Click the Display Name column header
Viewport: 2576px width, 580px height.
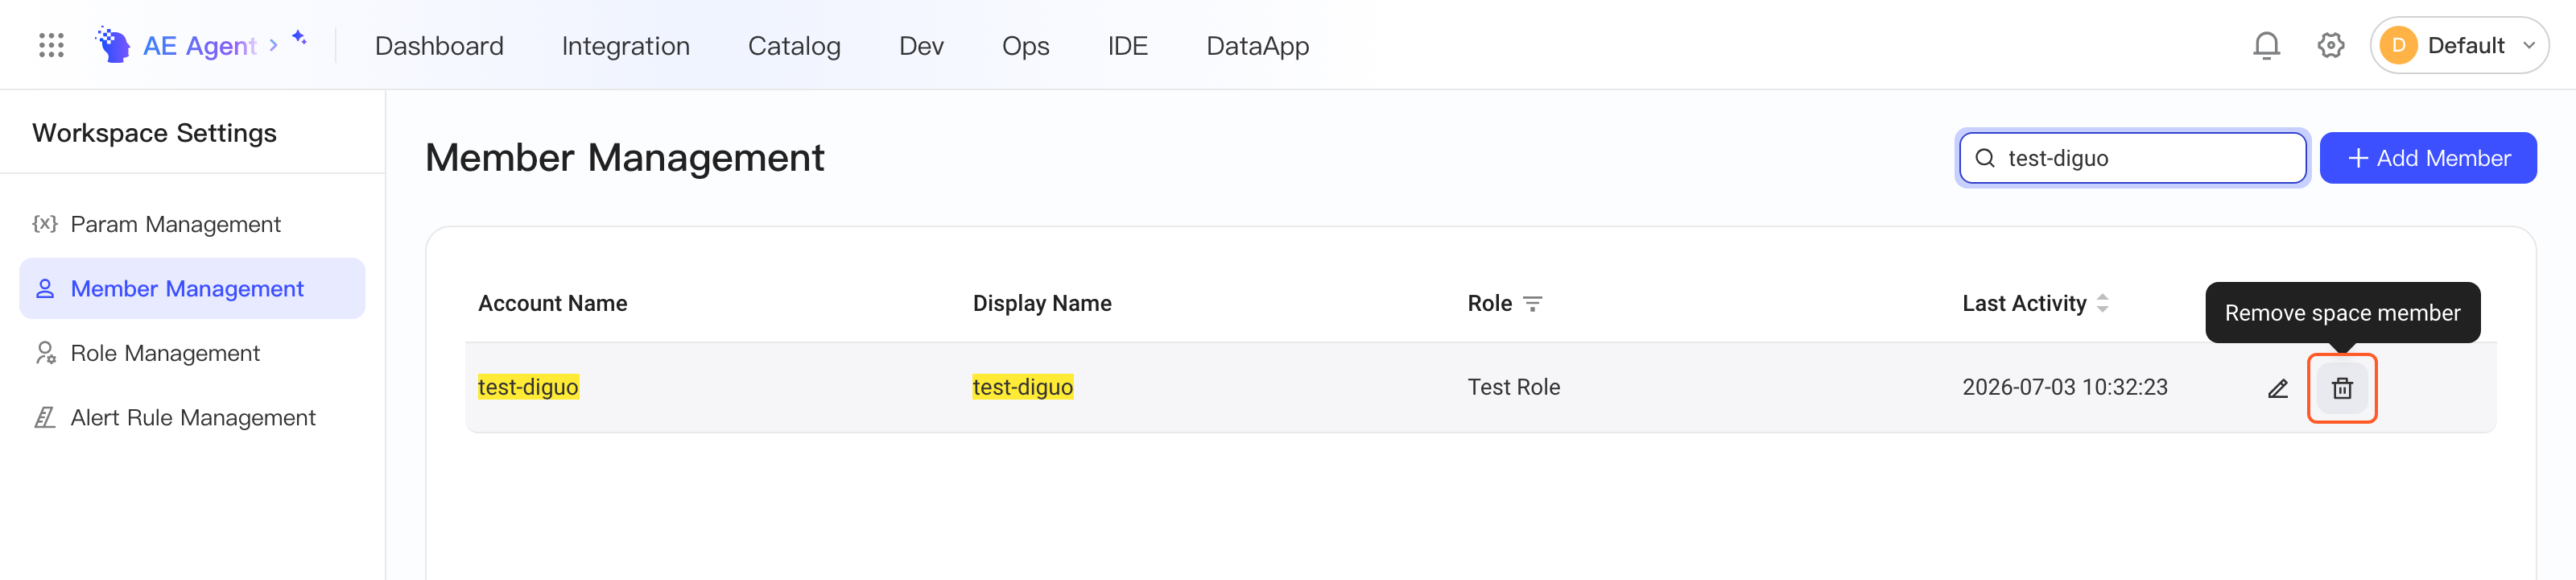(1041, 303)
